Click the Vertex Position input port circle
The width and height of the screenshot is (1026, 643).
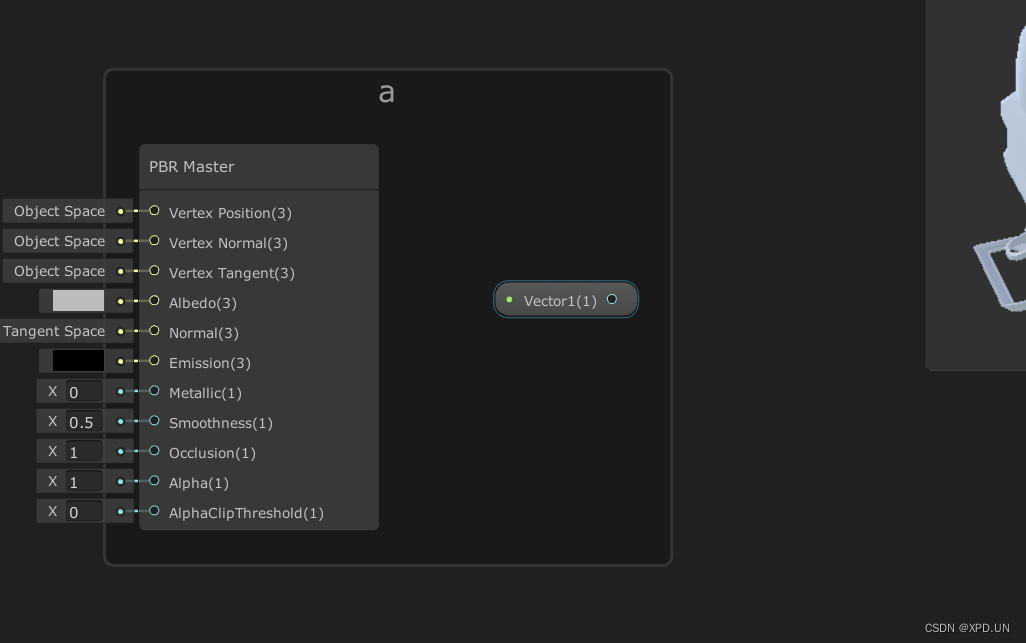pos(154,211)
